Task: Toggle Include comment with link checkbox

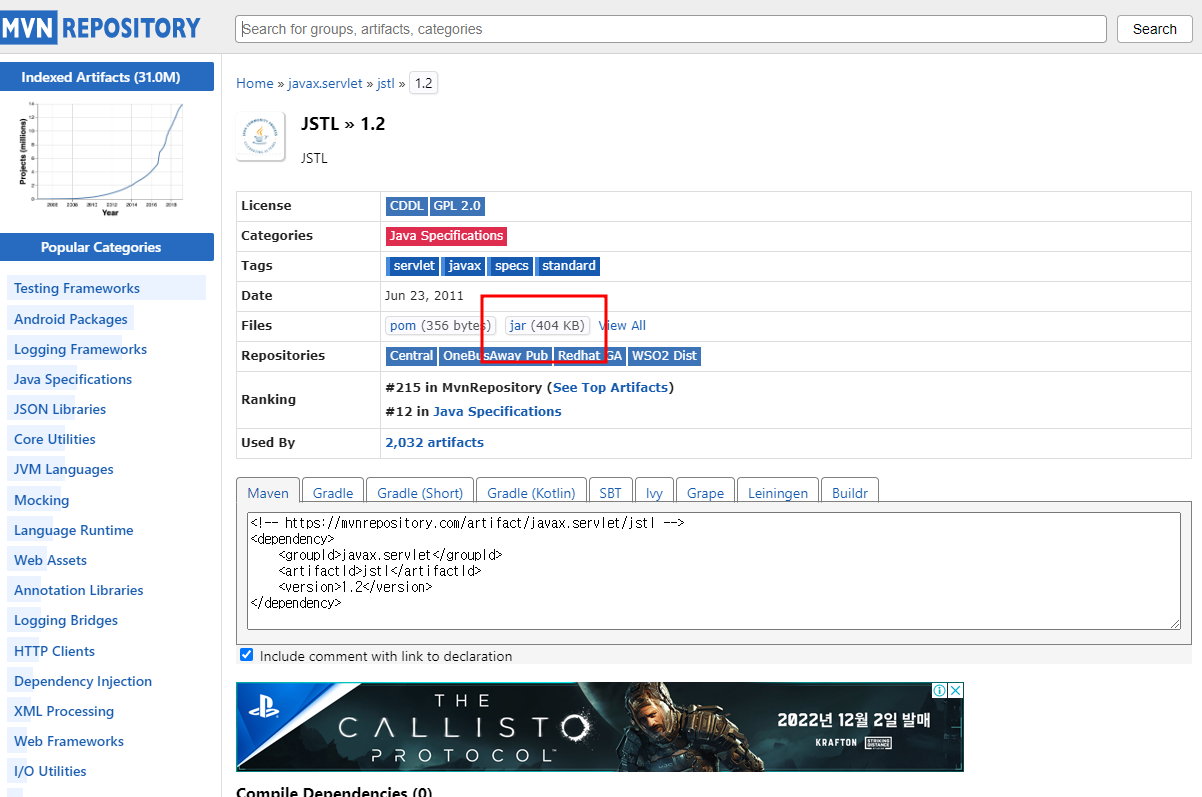Action: (246, 655)
